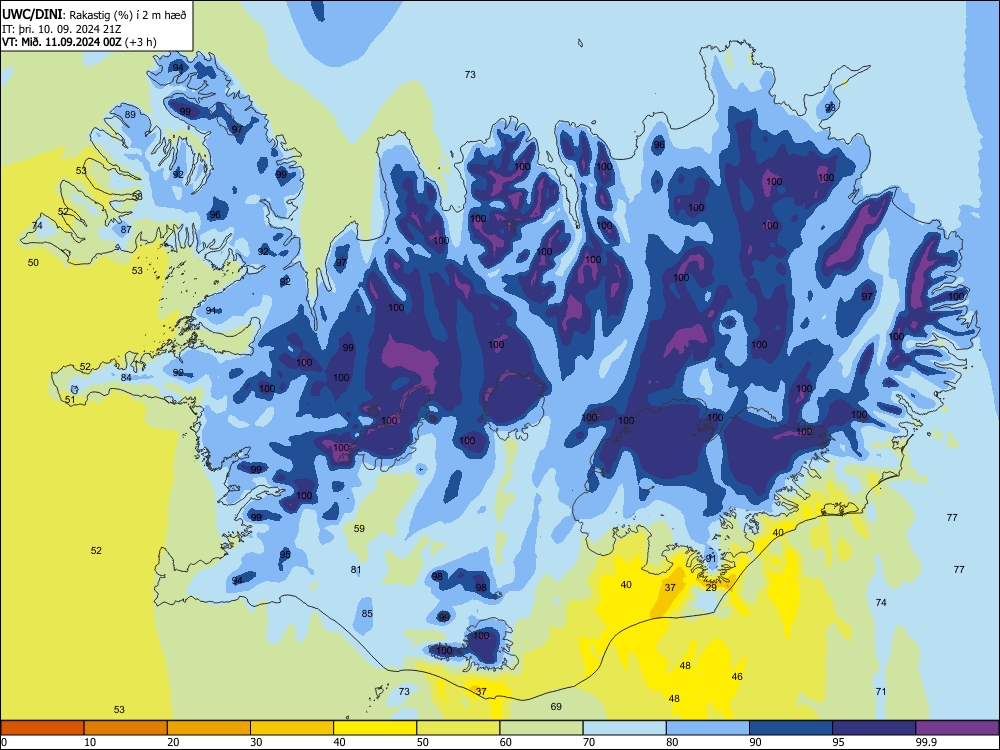Click the pale yellow 50–60 legend swatch
Image resolution: width=1000 pixels, height=750 pixels.
click(458, 728)
